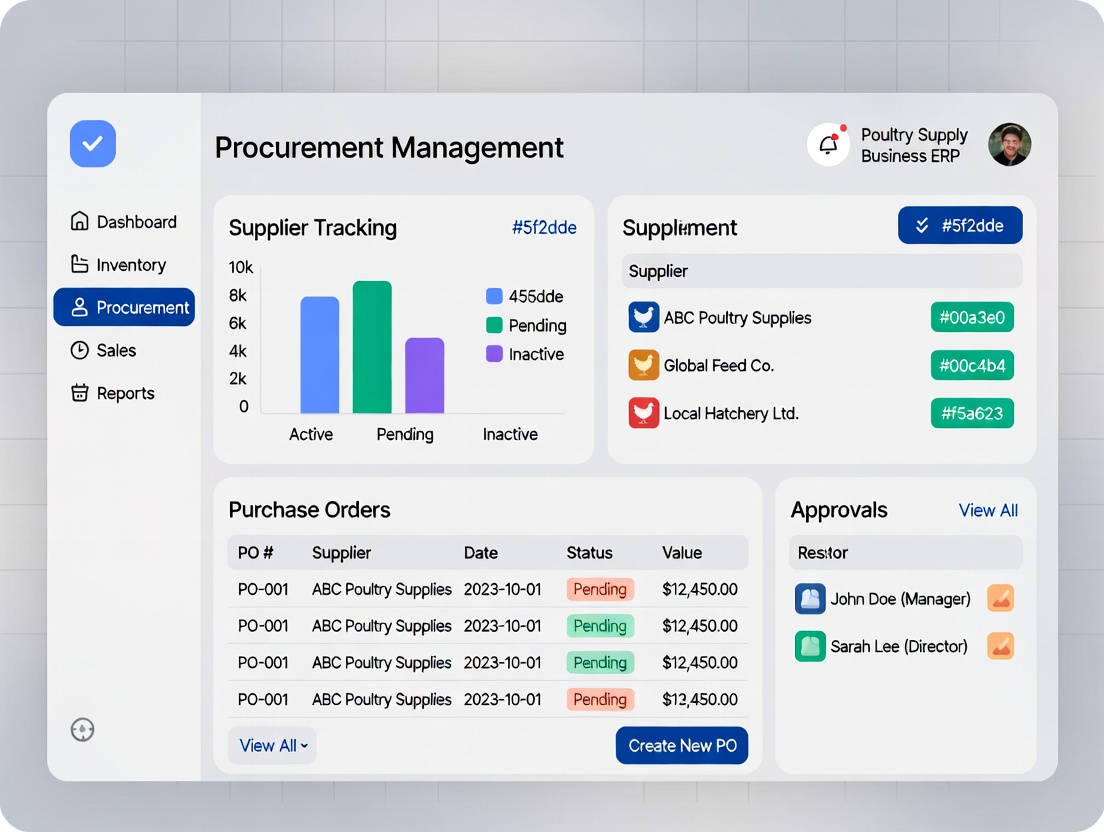
Task: Expand the View All dropdown under Purchase Orders
Action: [273, 746]
